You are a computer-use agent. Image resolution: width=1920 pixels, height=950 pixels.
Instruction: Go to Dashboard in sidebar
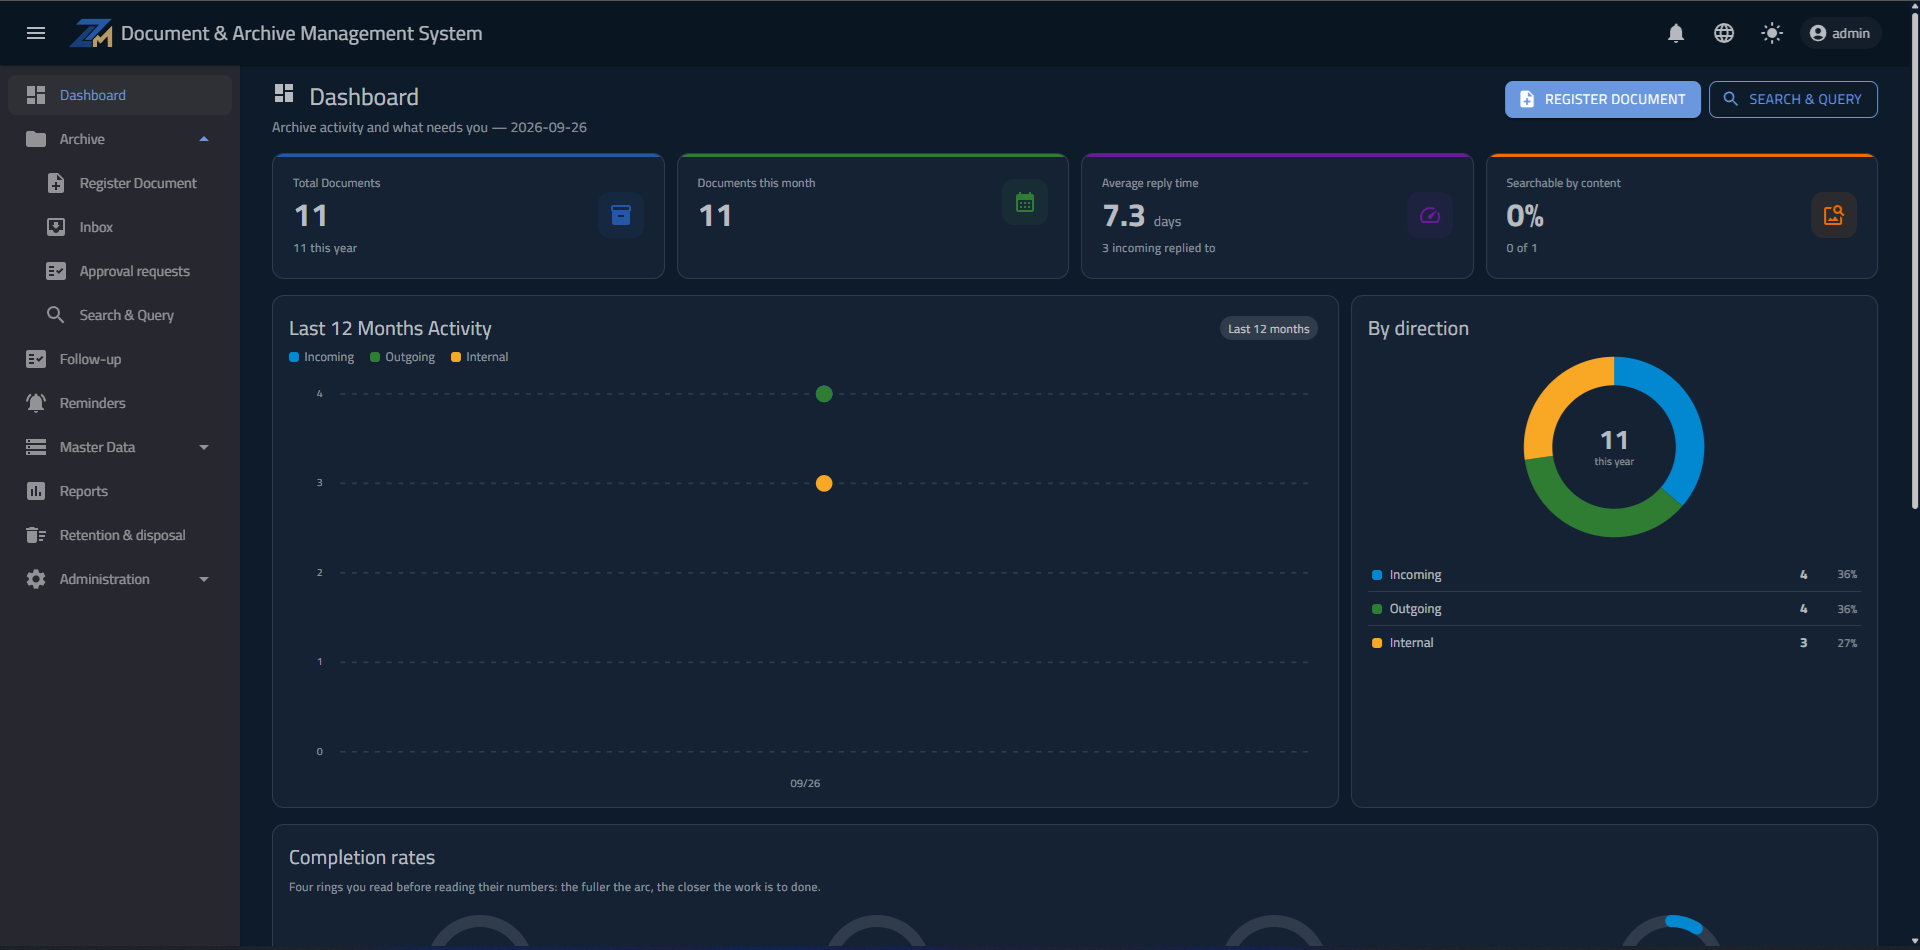tap(120, 95)
